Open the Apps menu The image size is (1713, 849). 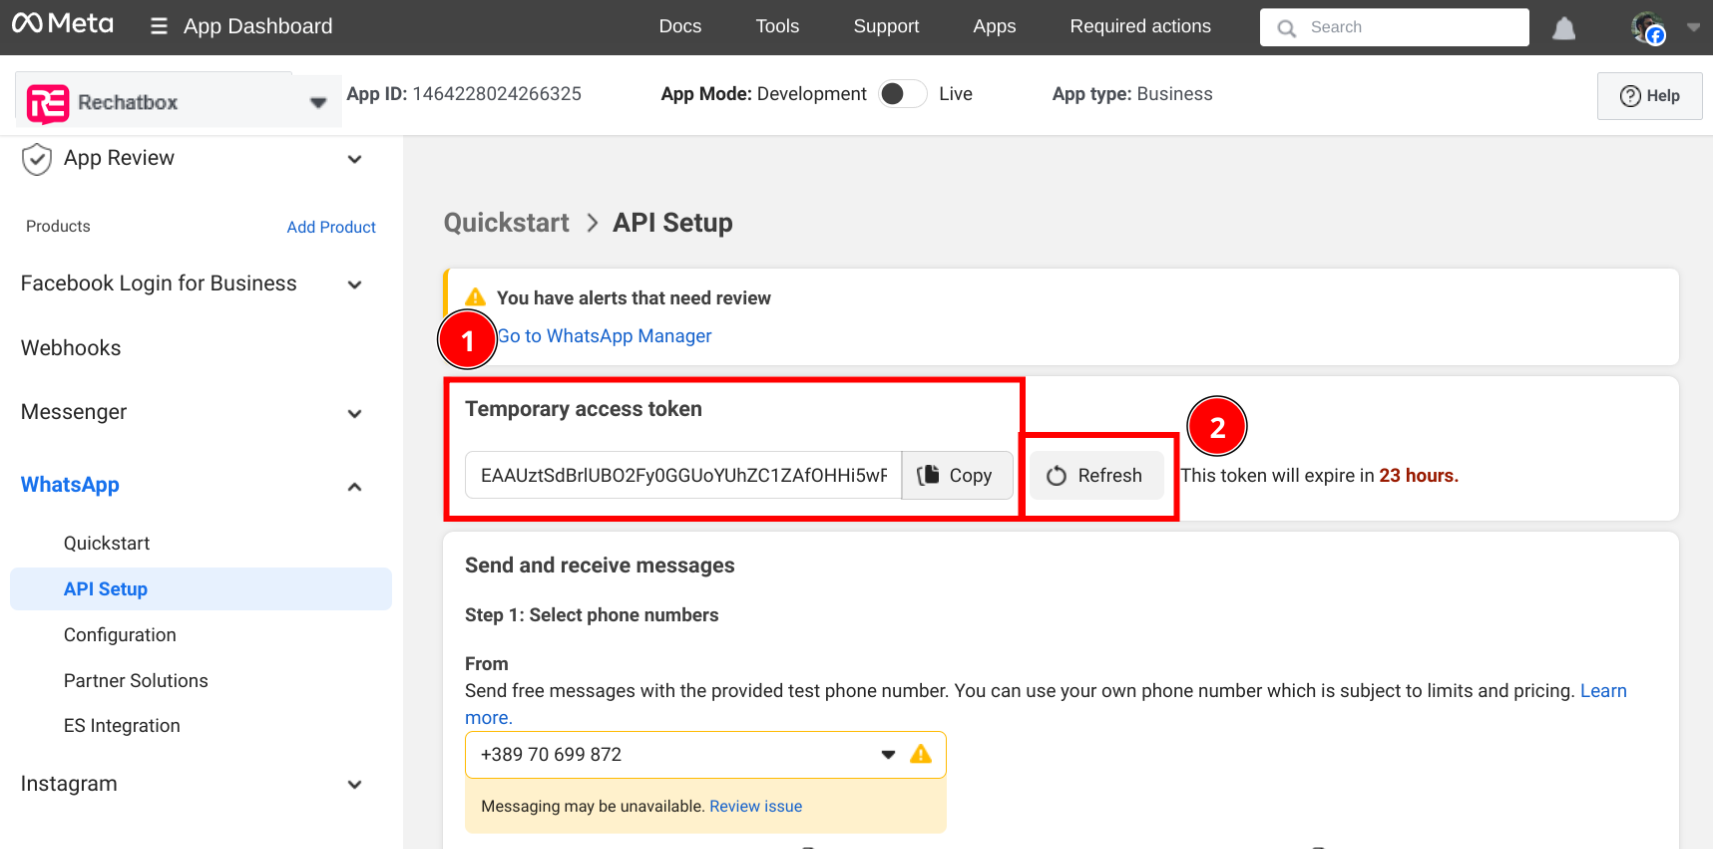[994, 26]
